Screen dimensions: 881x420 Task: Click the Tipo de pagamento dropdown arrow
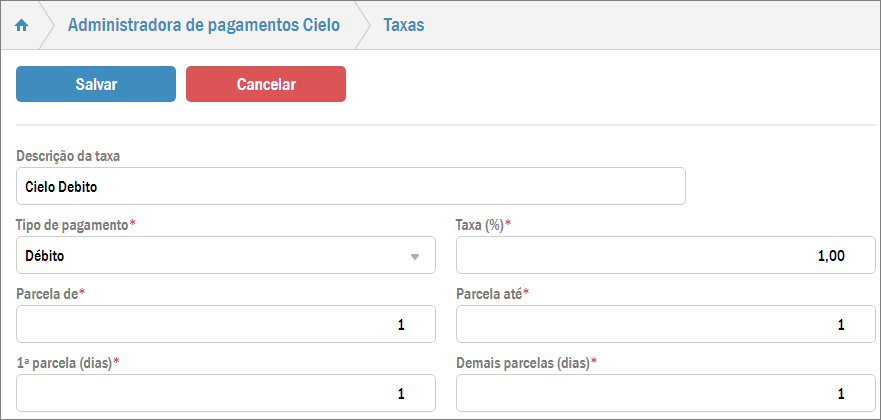coord(415,257)
